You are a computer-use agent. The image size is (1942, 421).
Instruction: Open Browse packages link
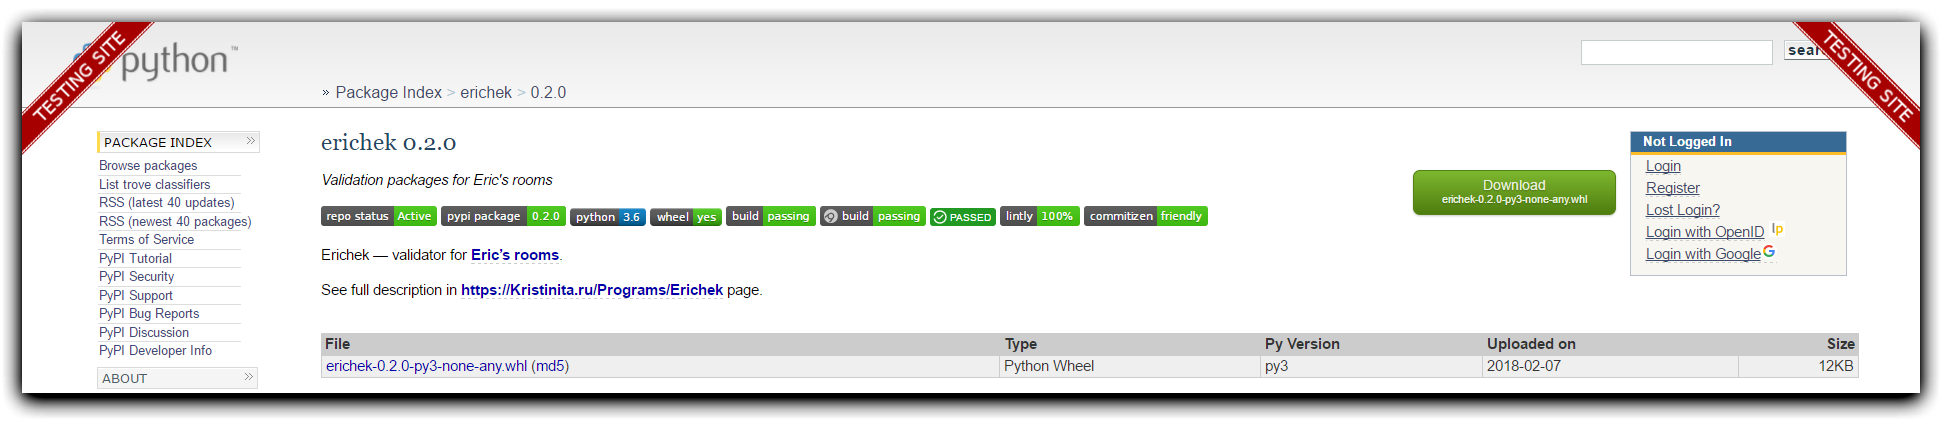[x=148, y=166]
